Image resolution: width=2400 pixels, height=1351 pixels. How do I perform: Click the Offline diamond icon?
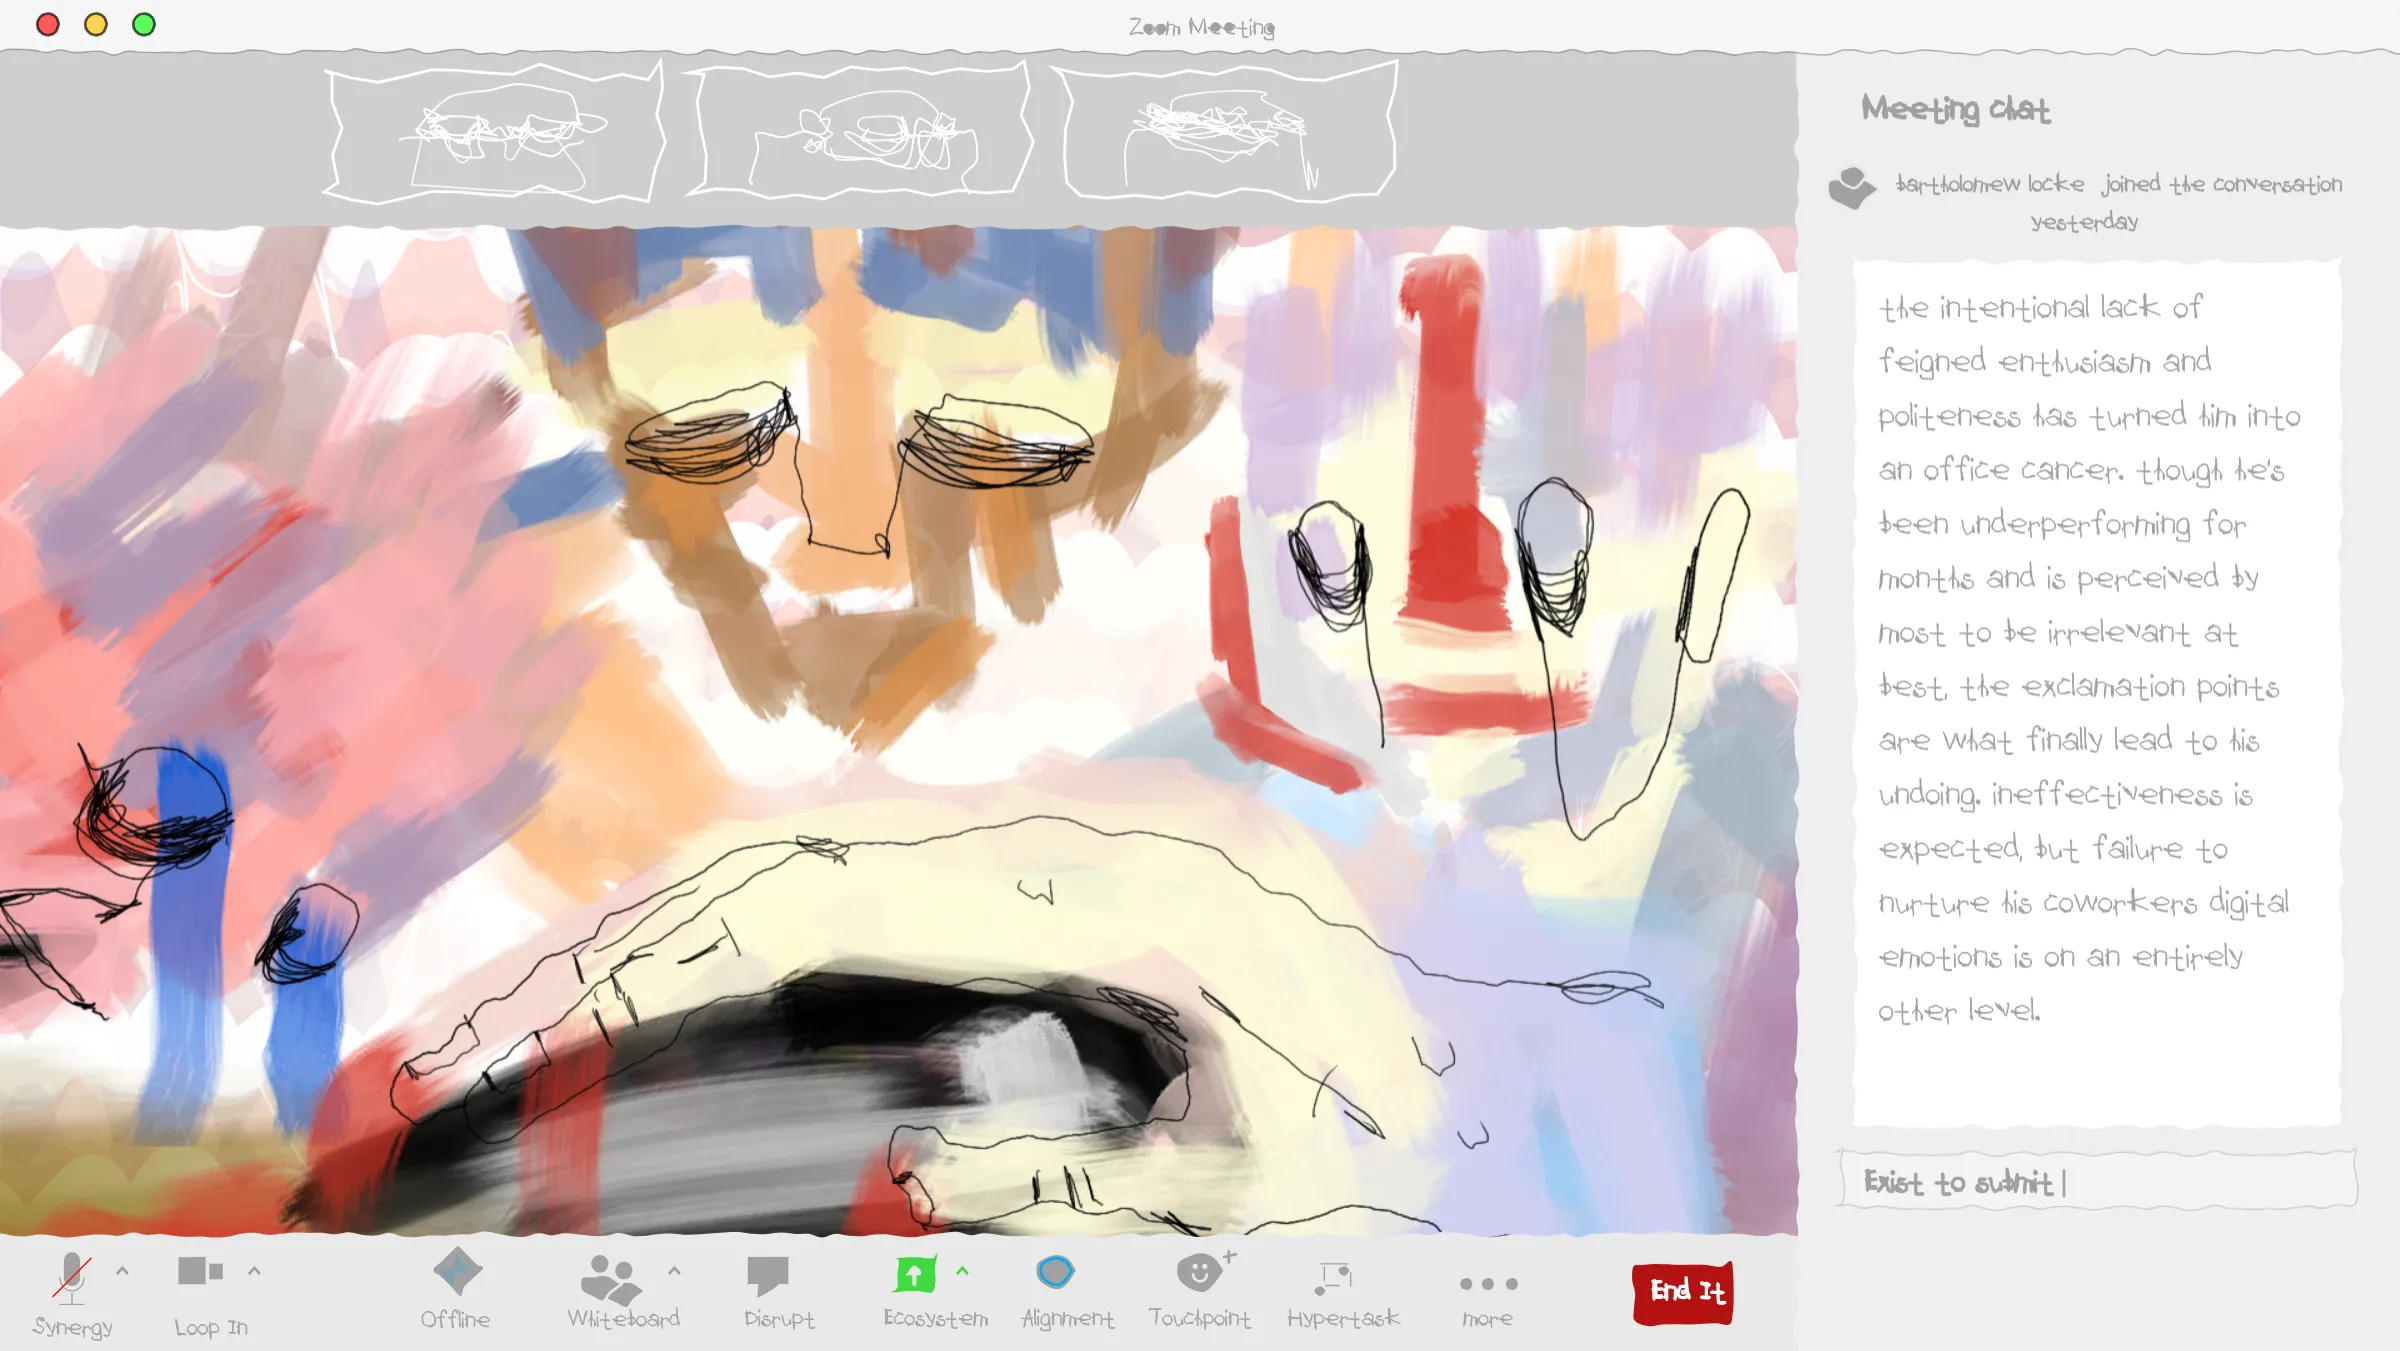coord(457,1271)
